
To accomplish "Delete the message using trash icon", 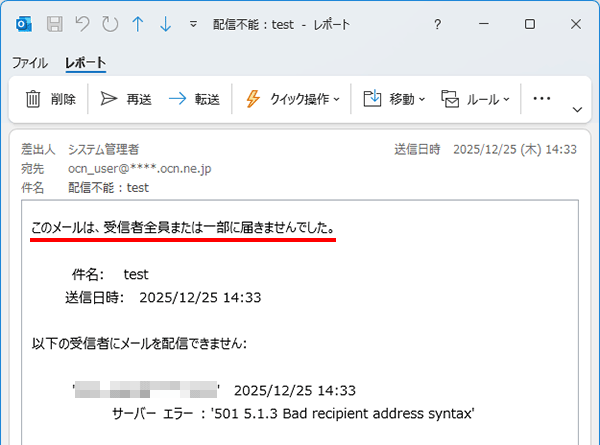I will tap(51, 99).
